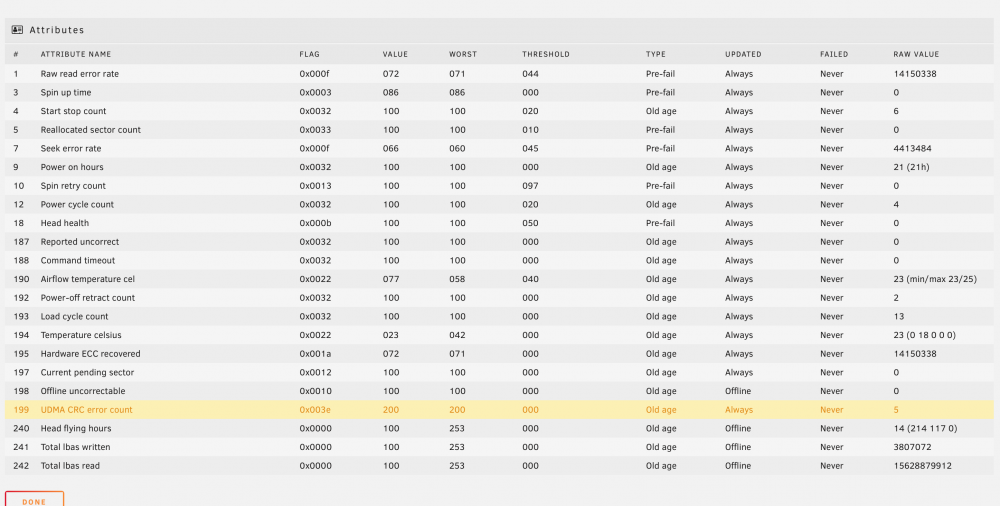Click the Attributes panel ID card icon
The image size is (1000, 506).
point(17,30)
